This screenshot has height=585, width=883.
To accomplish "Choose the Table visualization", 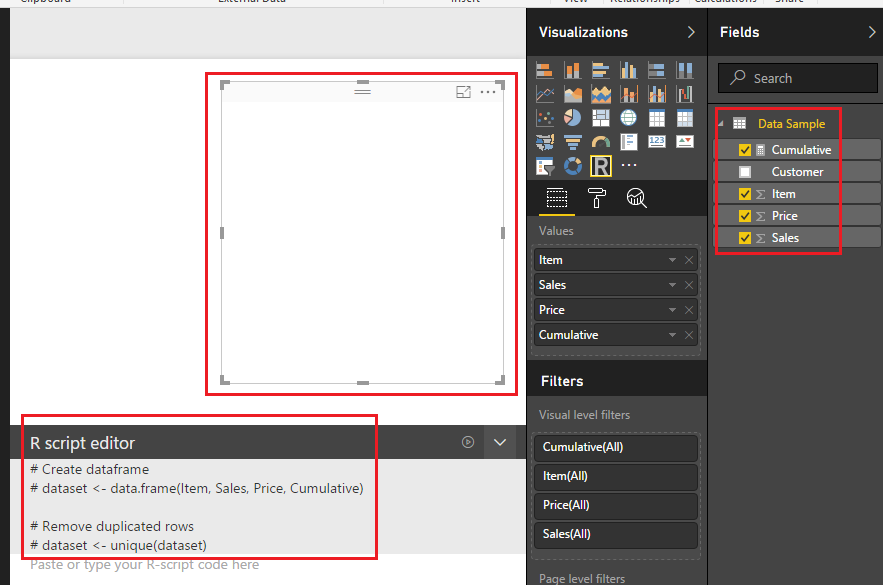I will [x=657, y=118].
